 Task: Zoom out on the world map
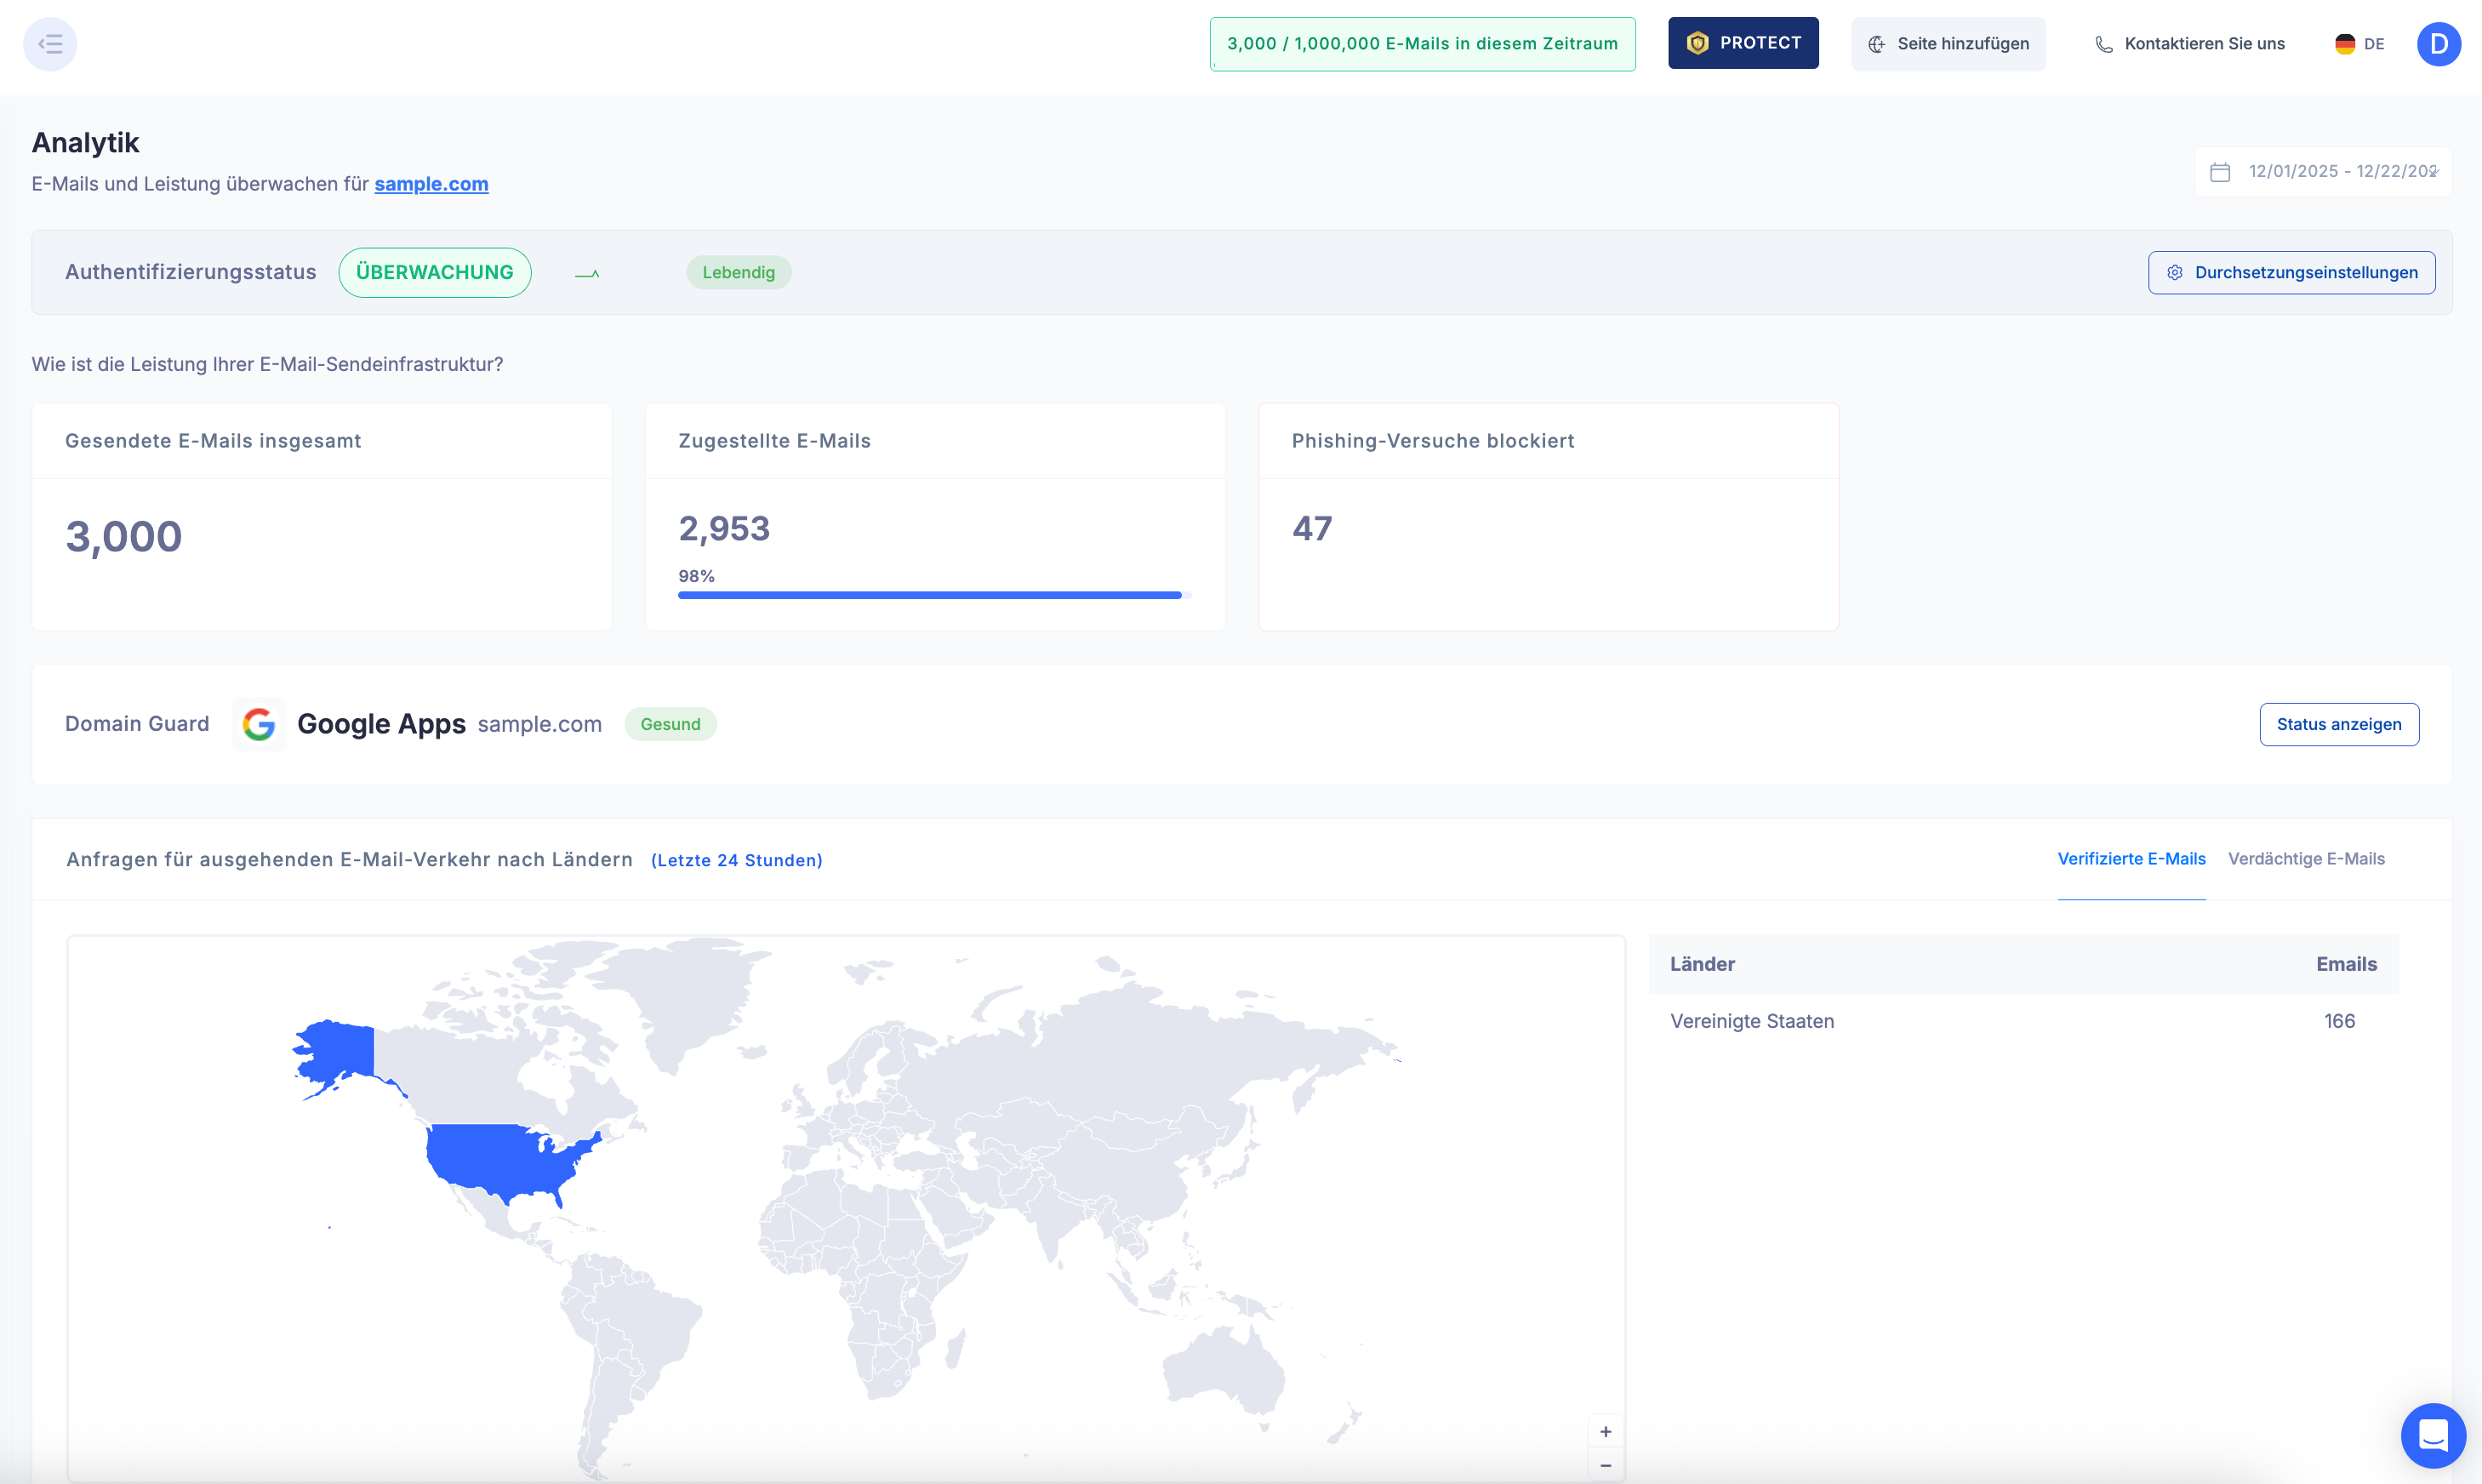tap(1605, 1466)
